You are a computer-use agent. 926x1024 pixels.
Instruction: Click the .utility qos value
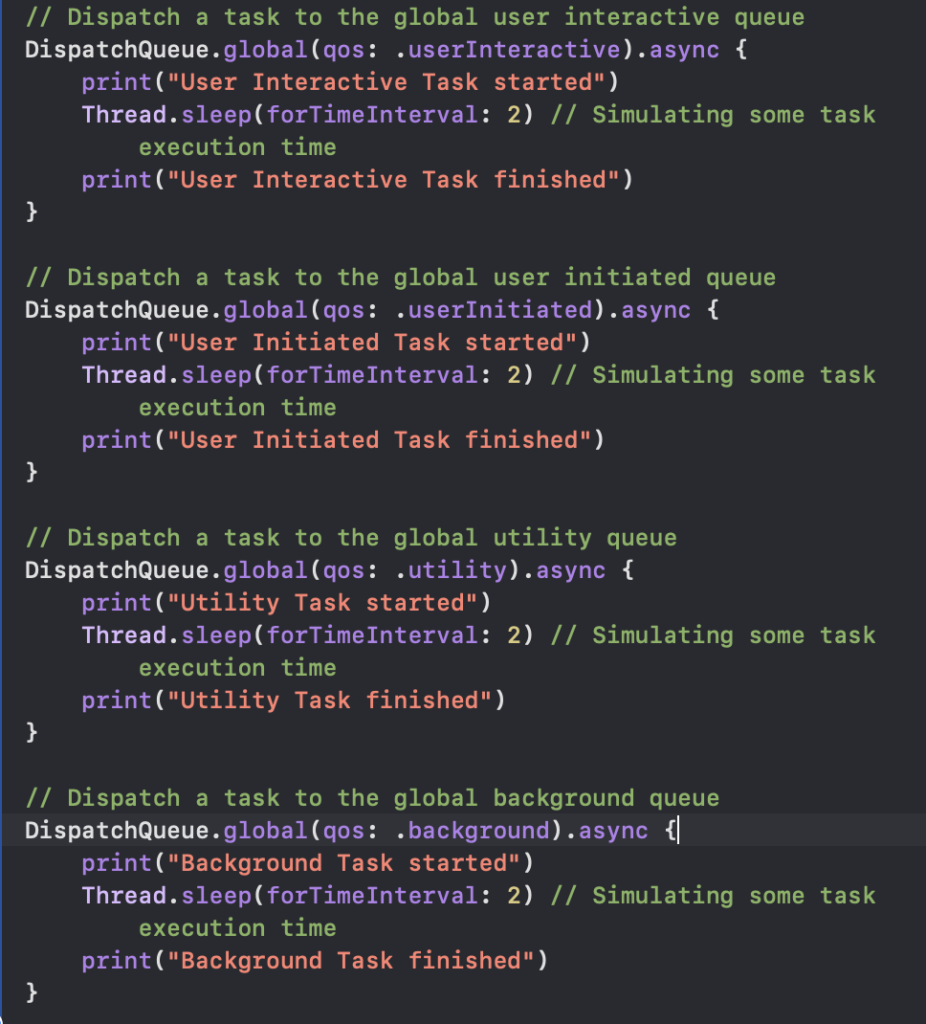pyautogui.click(x=451, y=570)
